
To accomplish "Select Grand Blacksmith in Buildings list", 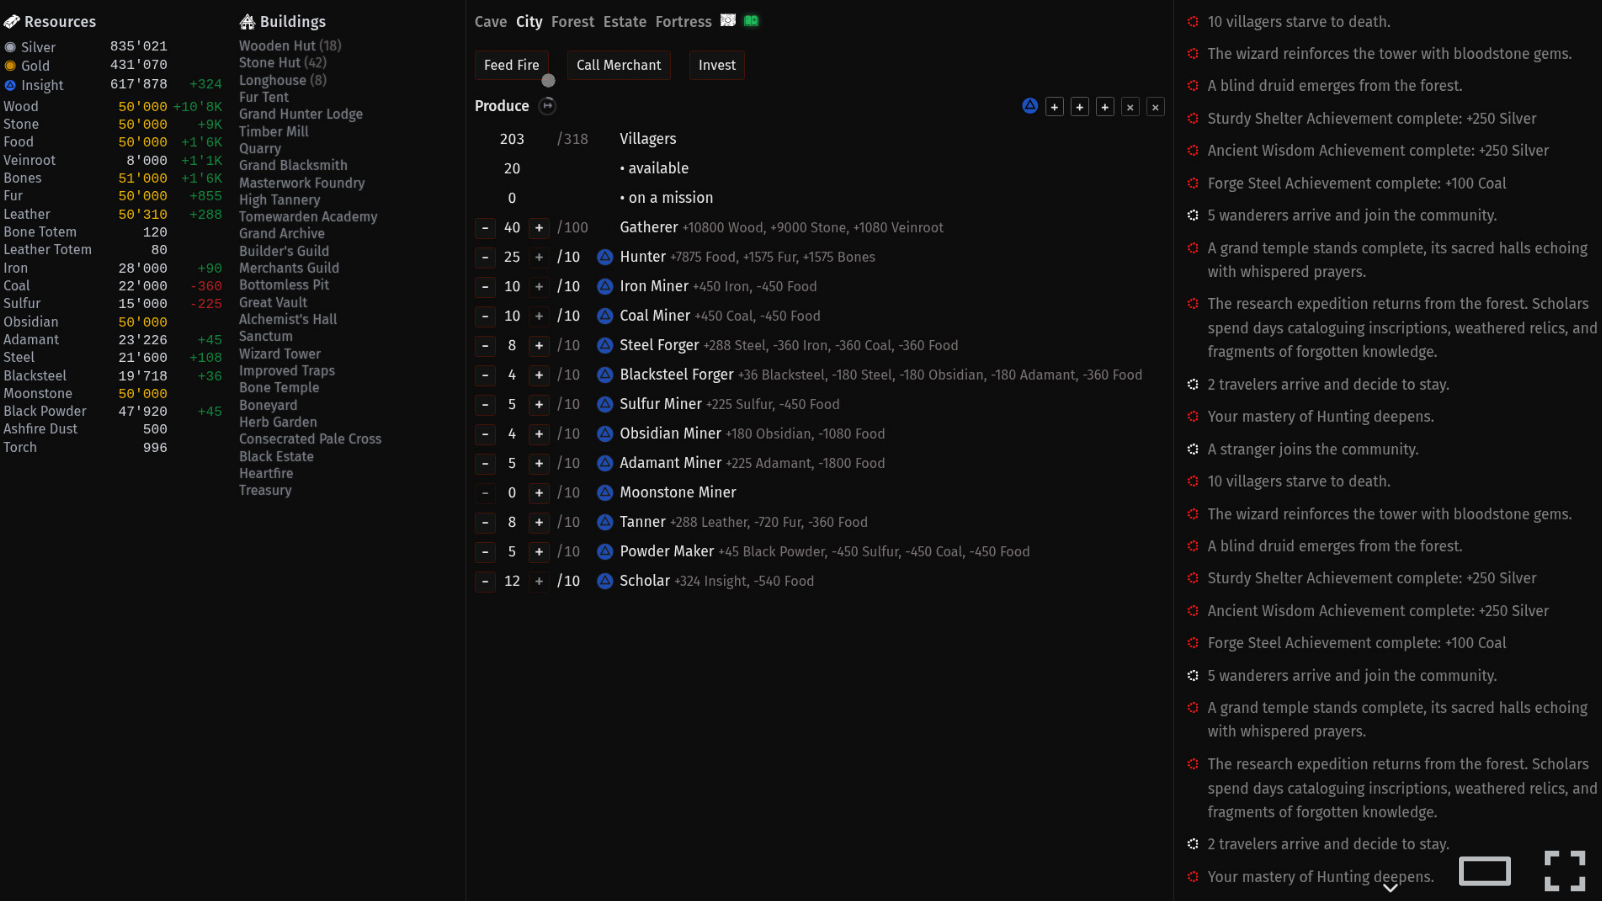I will pos(293,165).
